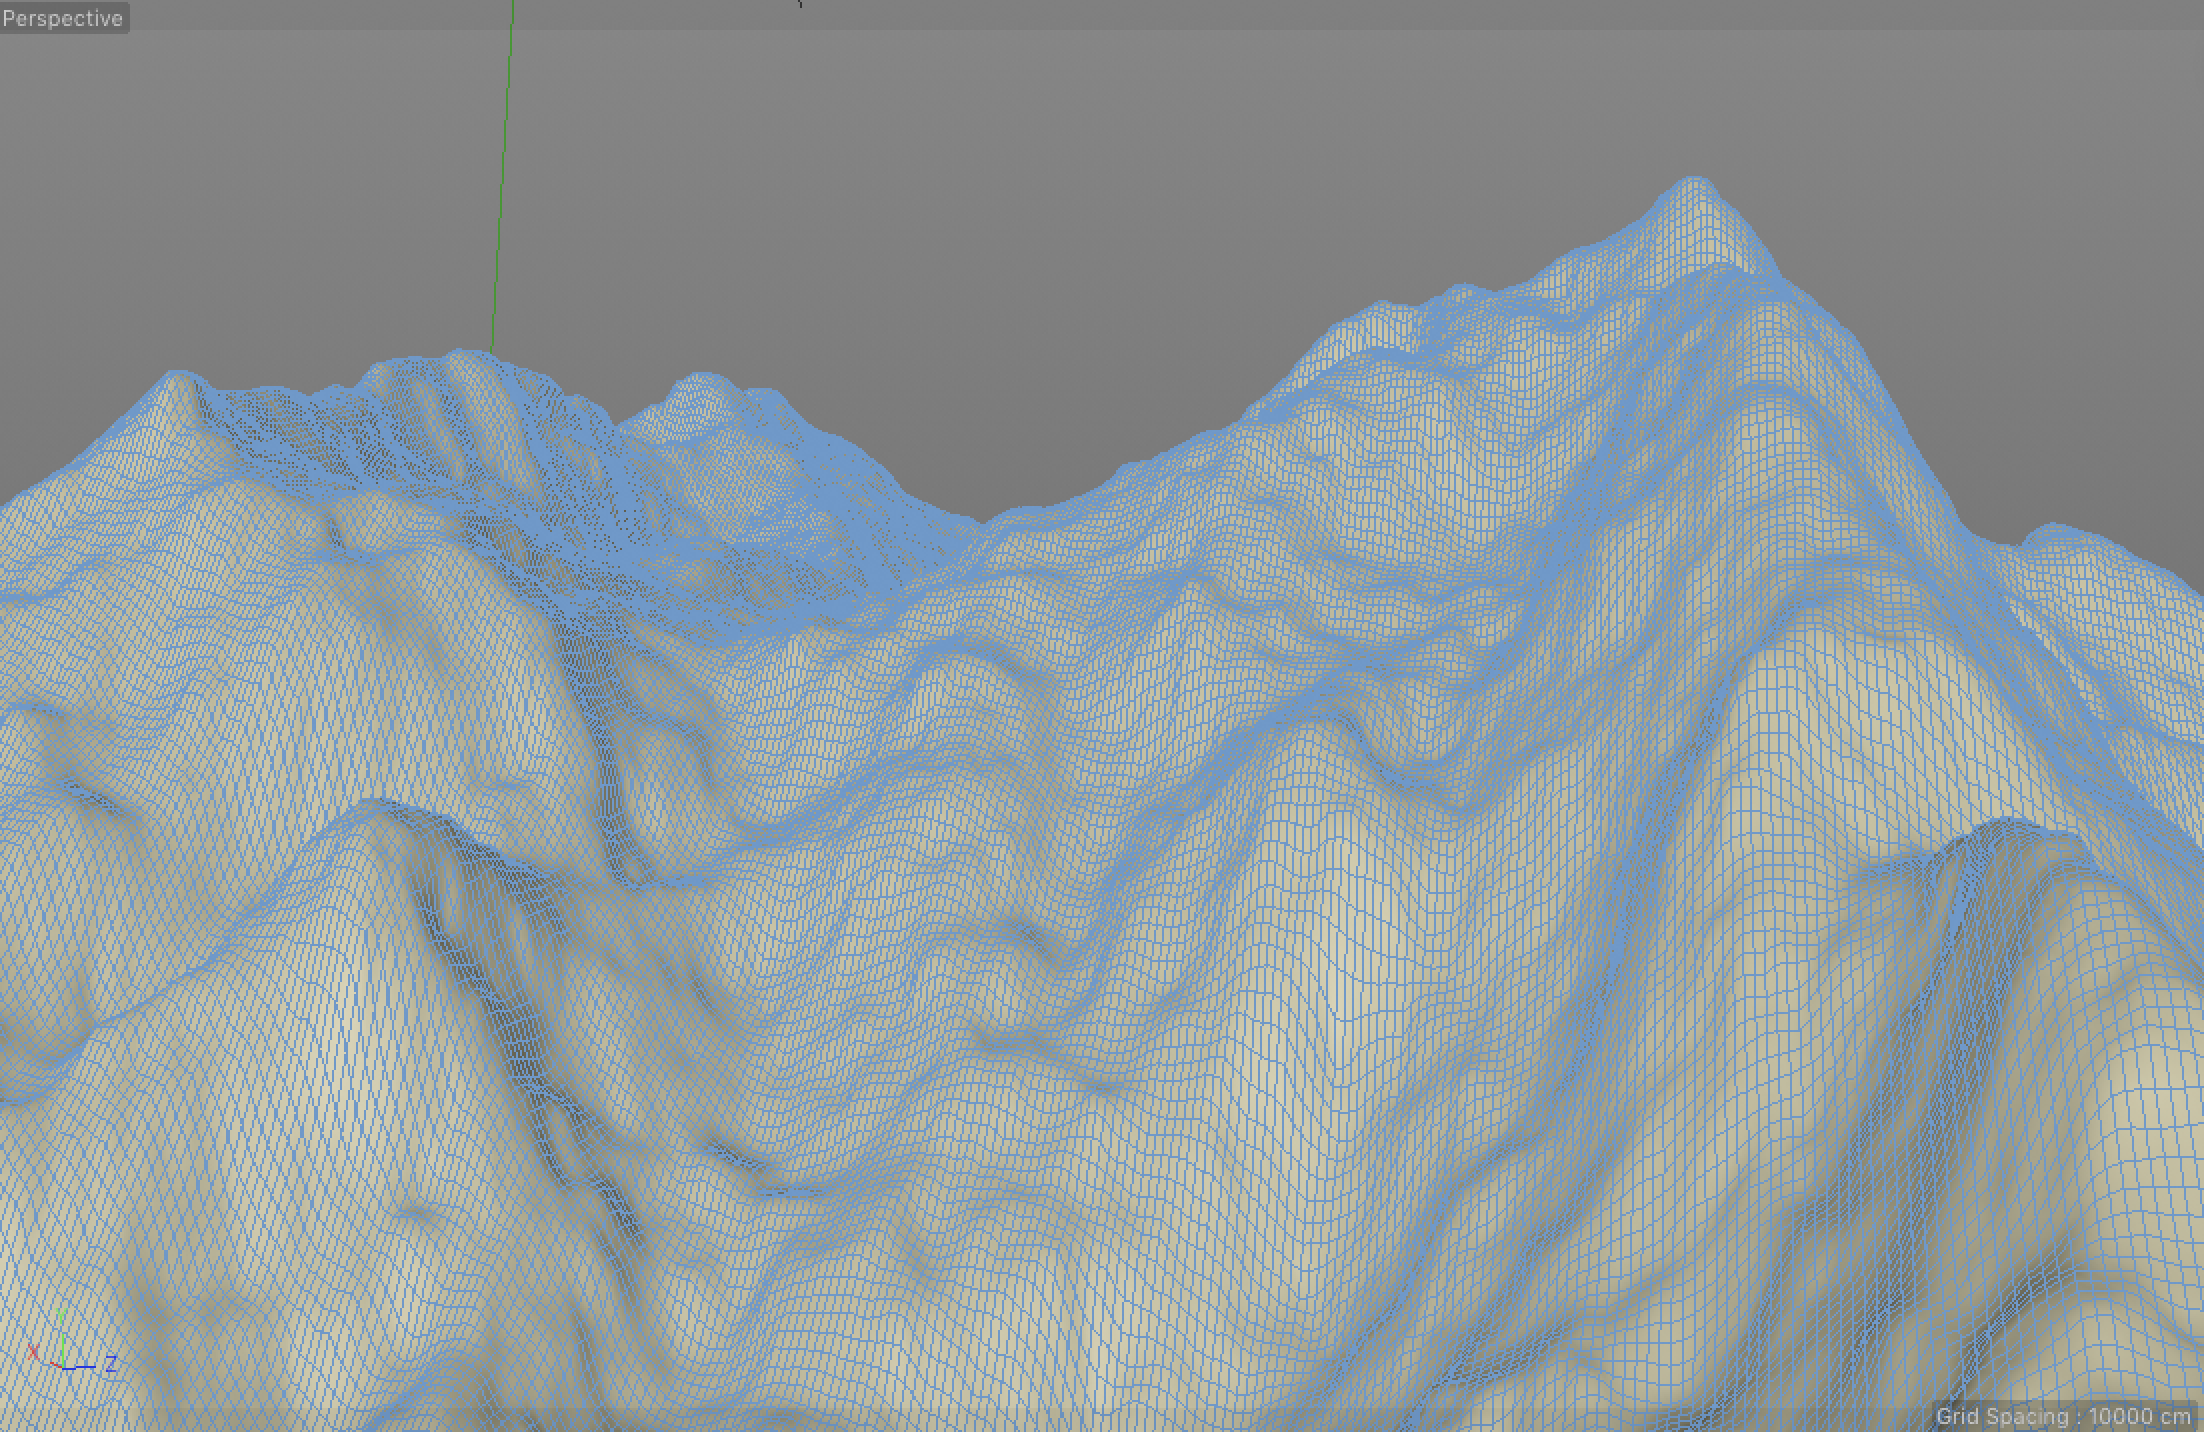Click the Perspective view label
This screenshot has height=1432, width=2204.
[62, 18]
